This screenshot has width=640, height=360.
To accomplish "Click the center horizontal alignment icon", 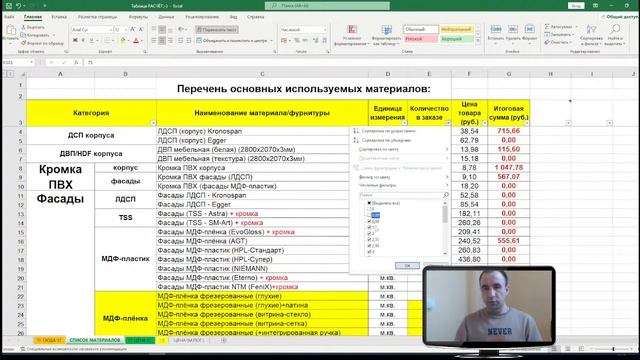I will 162,40.
